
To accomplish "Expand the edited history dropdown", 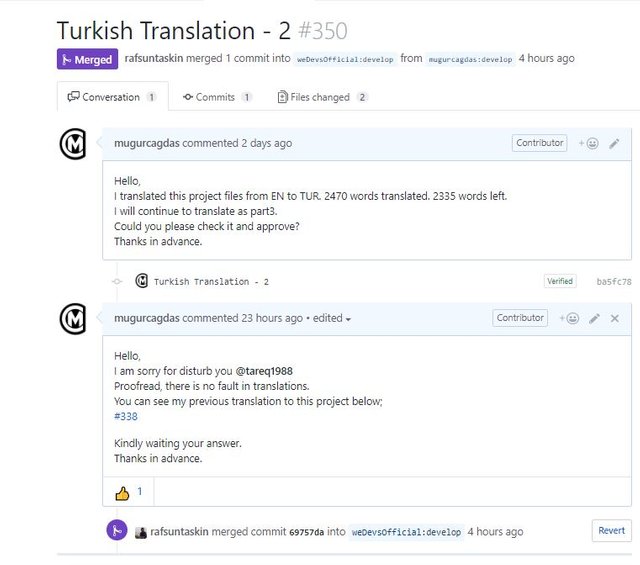I will (x=332, y=319).
